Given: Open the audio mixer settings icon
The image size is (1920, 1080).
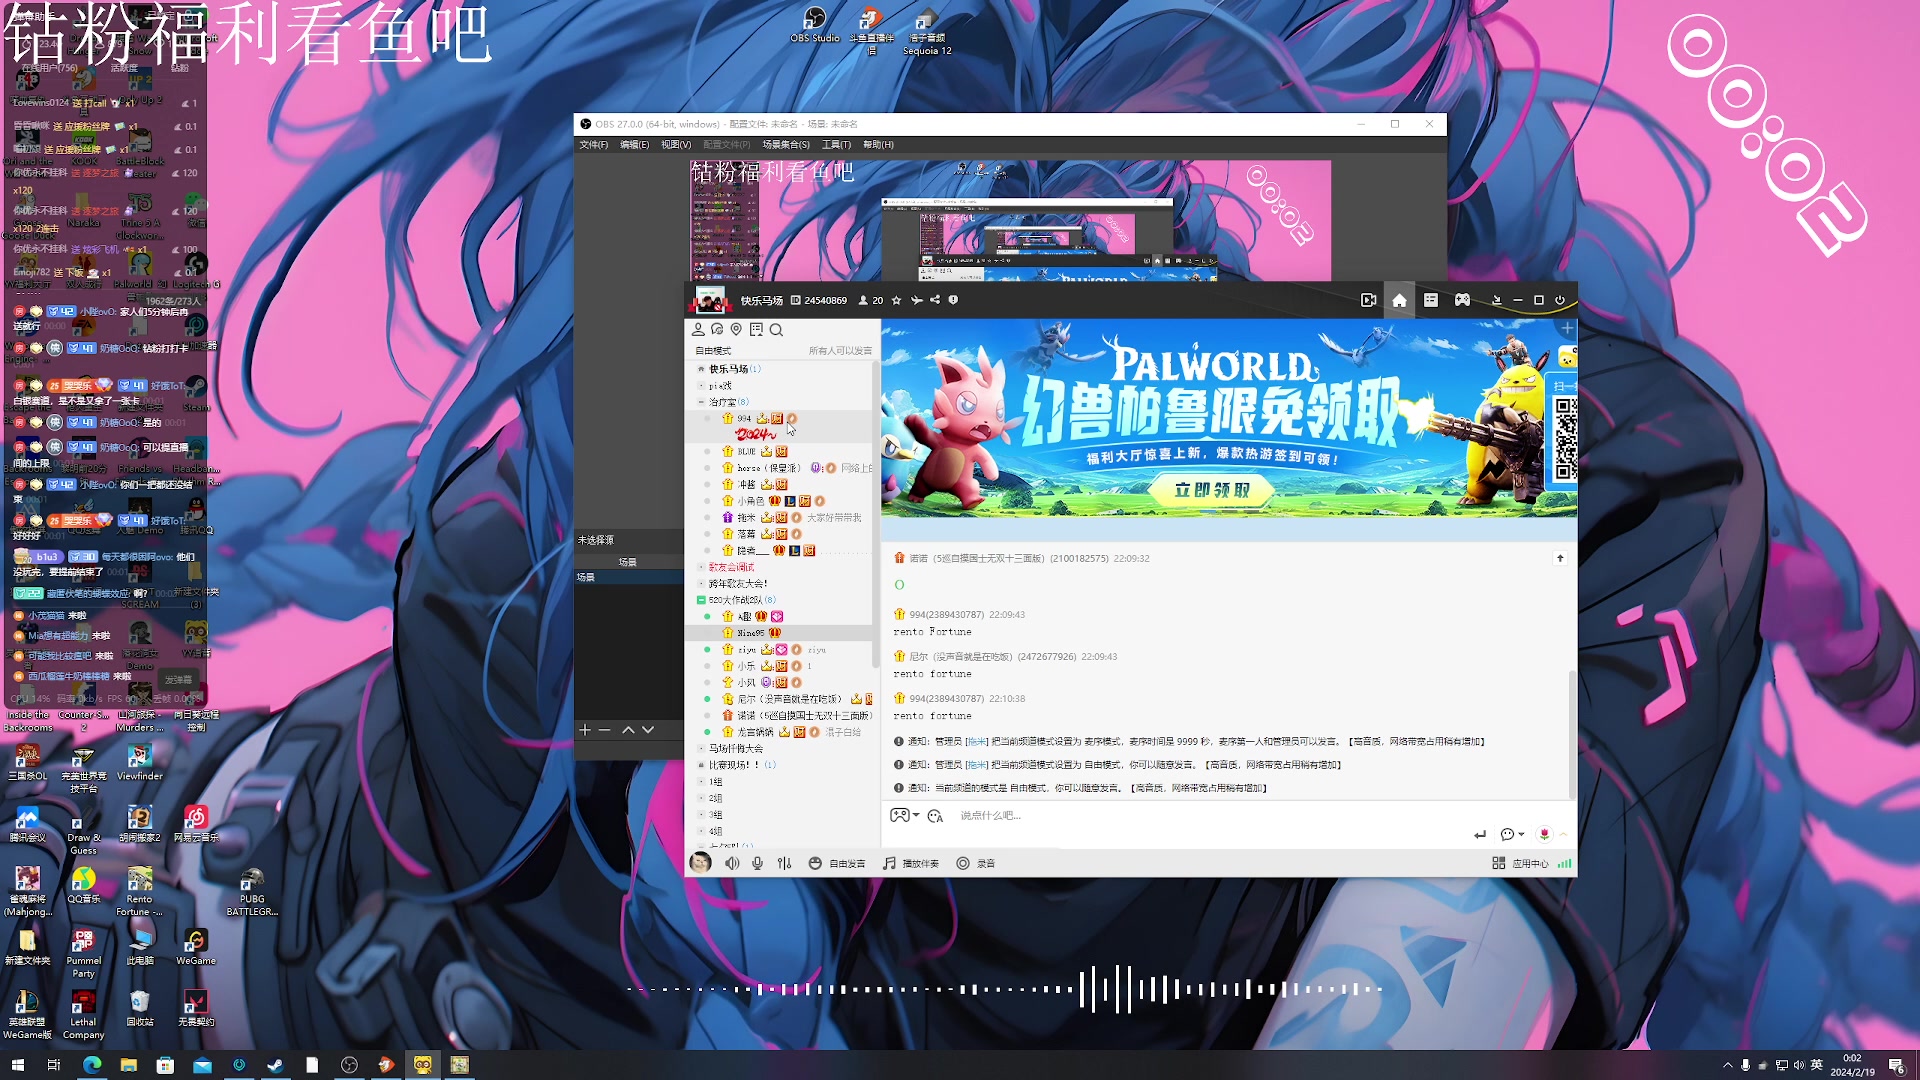Looking at the screenshot, I should coord(784,863).
